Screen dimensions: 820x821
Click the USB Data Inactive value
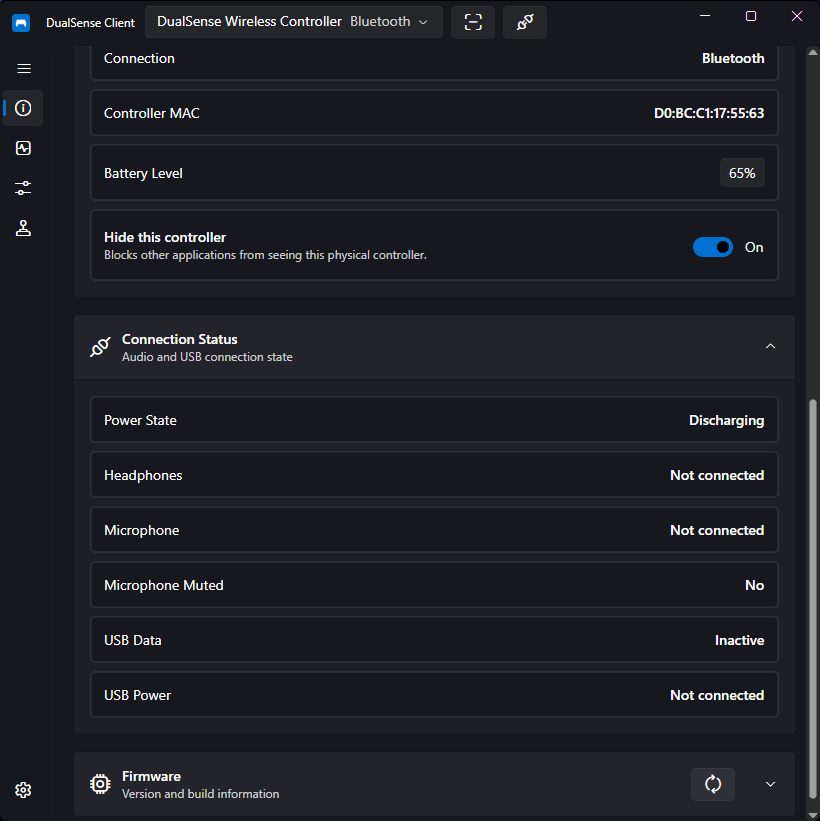739,640
